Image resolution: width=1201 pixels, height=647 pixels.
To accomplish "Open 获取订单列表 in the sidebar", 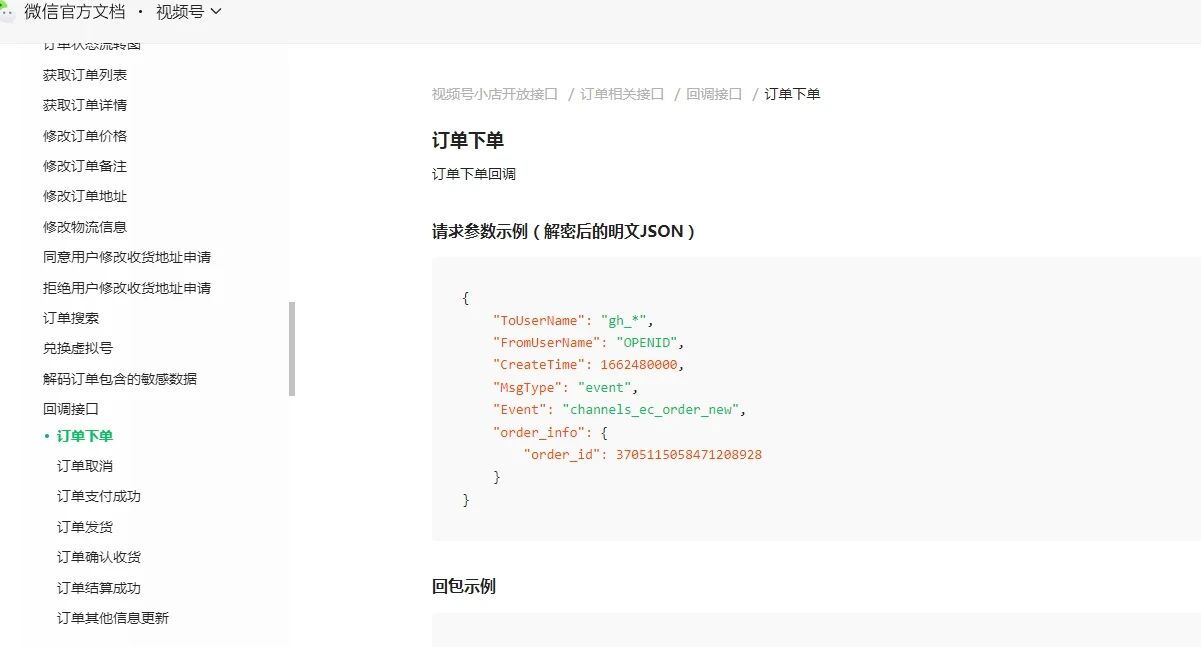I will 85,75.
